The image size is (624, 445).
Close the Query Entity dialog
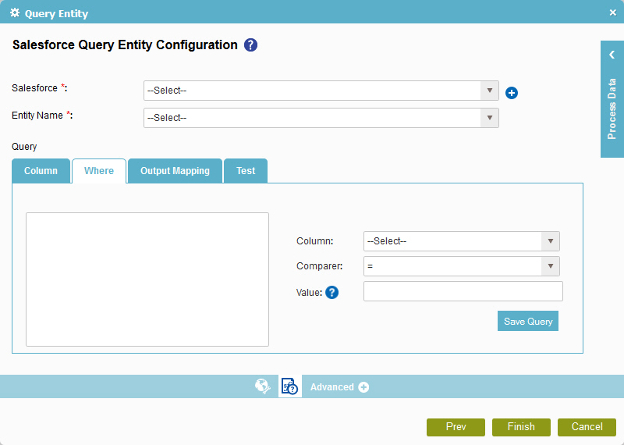(613, 13)
